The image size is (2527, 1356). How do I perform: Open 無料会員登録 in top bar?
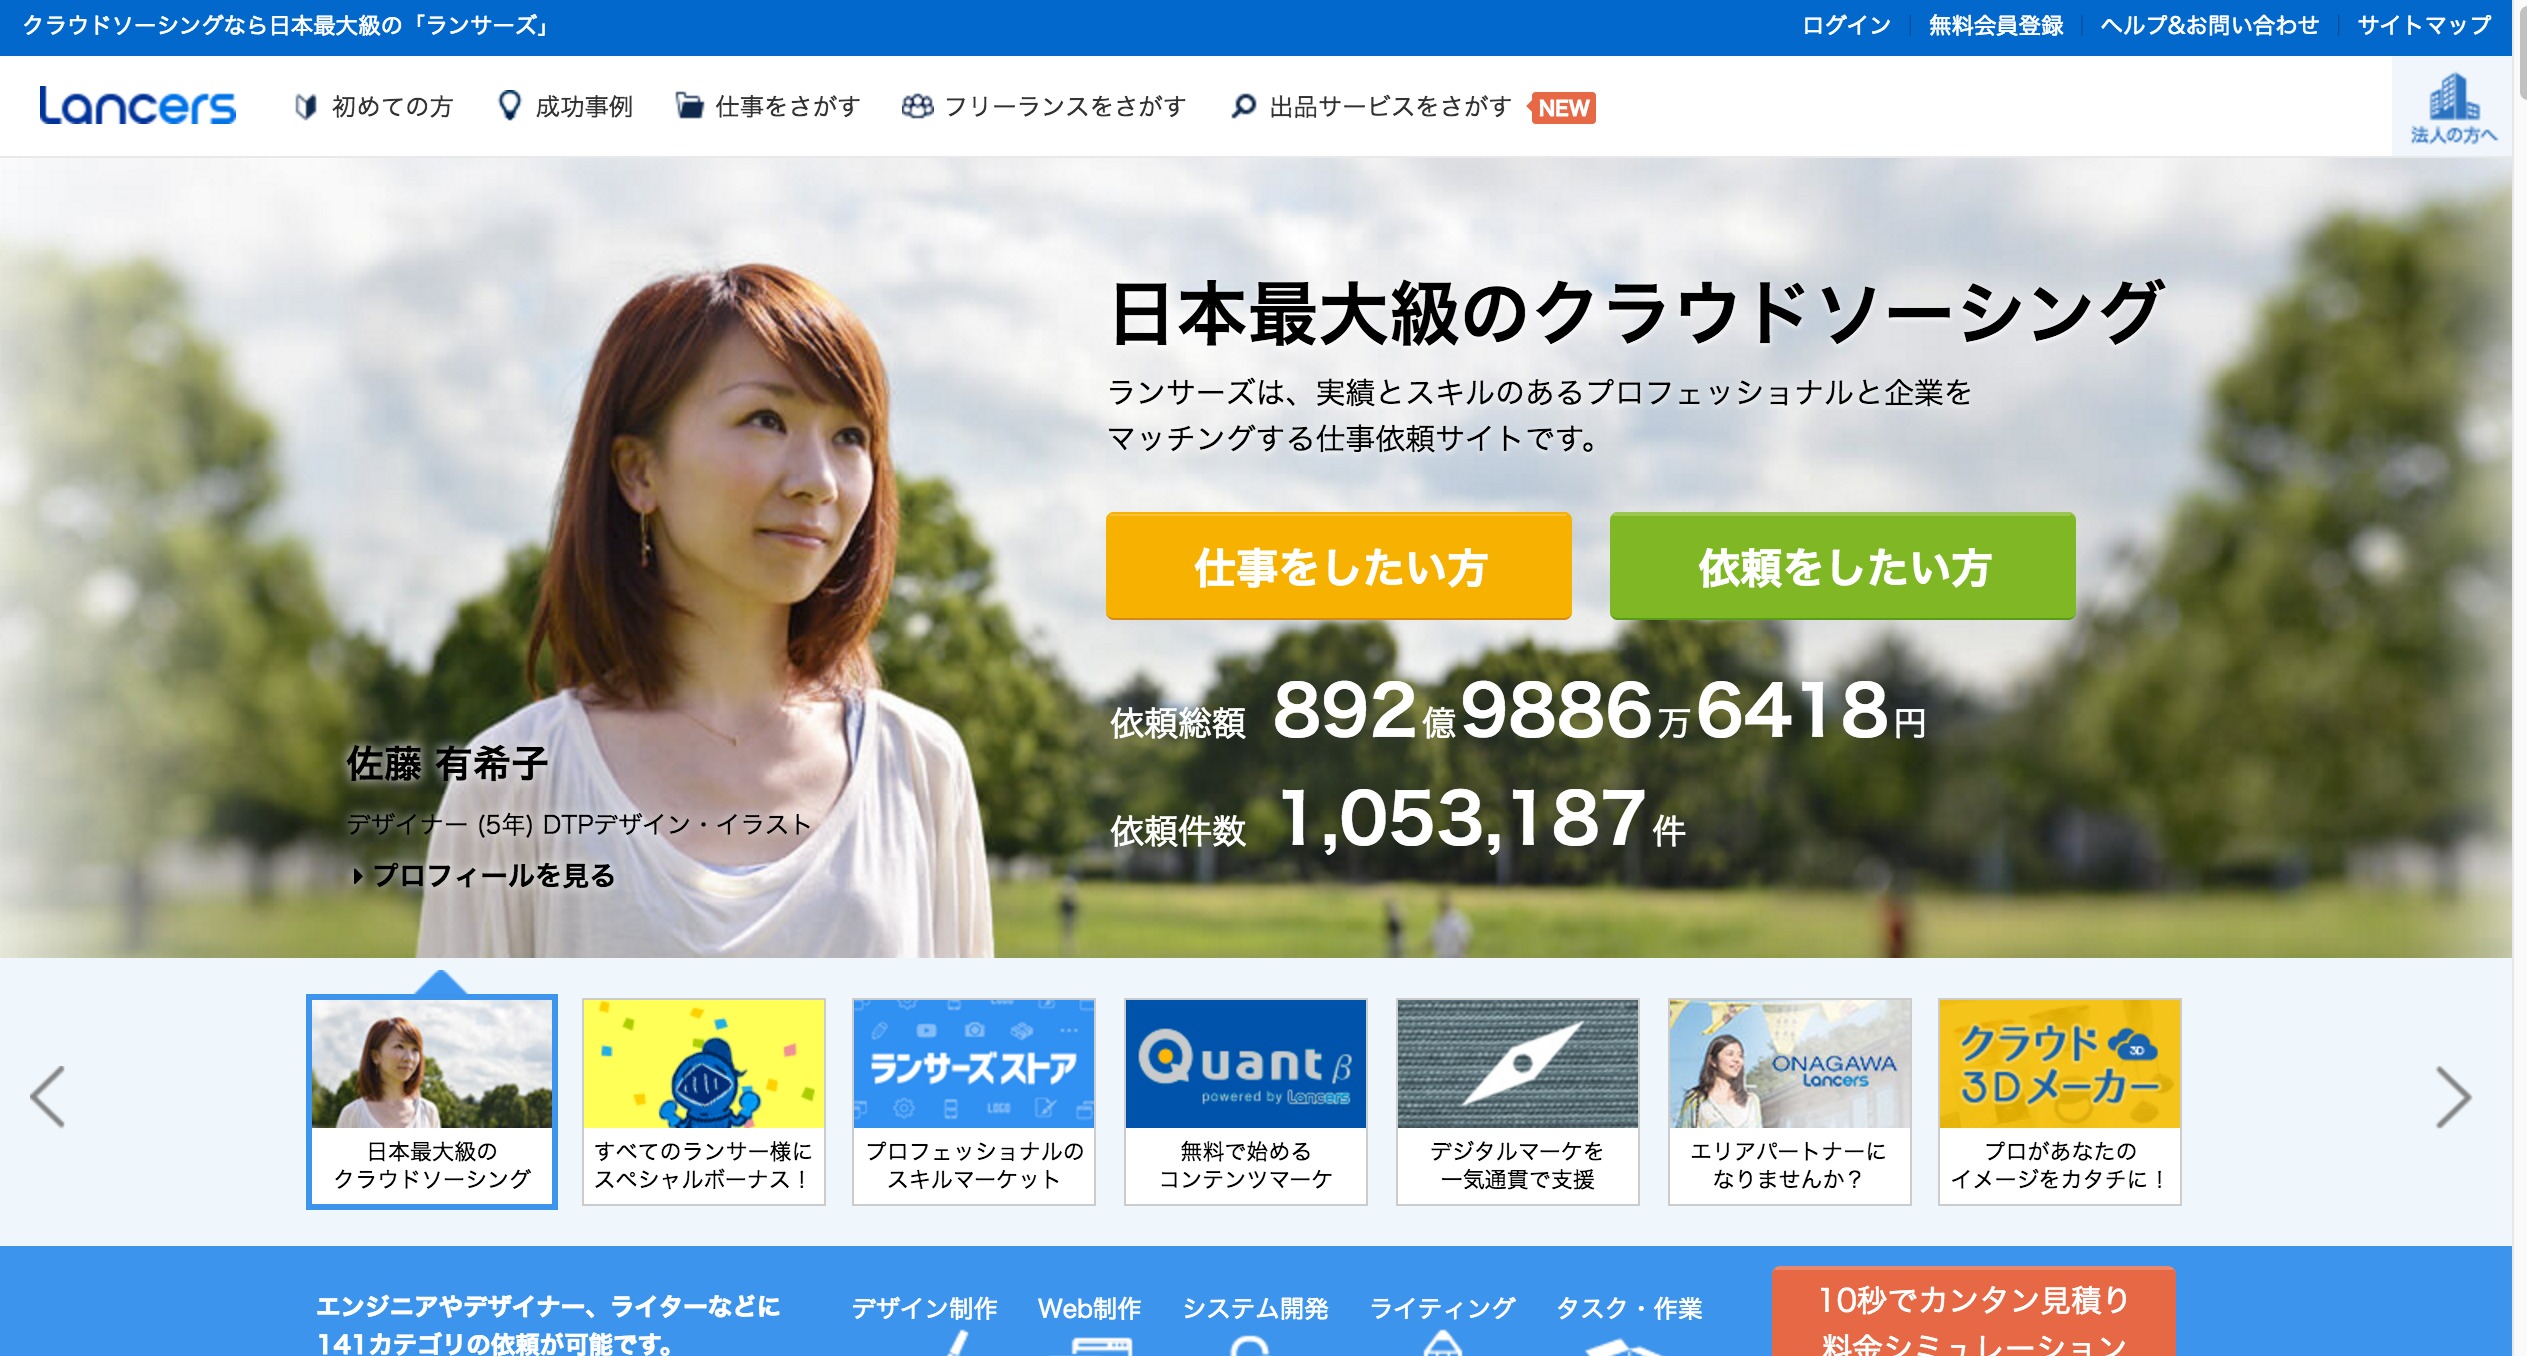pyautogui.click(x=1995, y=26)
